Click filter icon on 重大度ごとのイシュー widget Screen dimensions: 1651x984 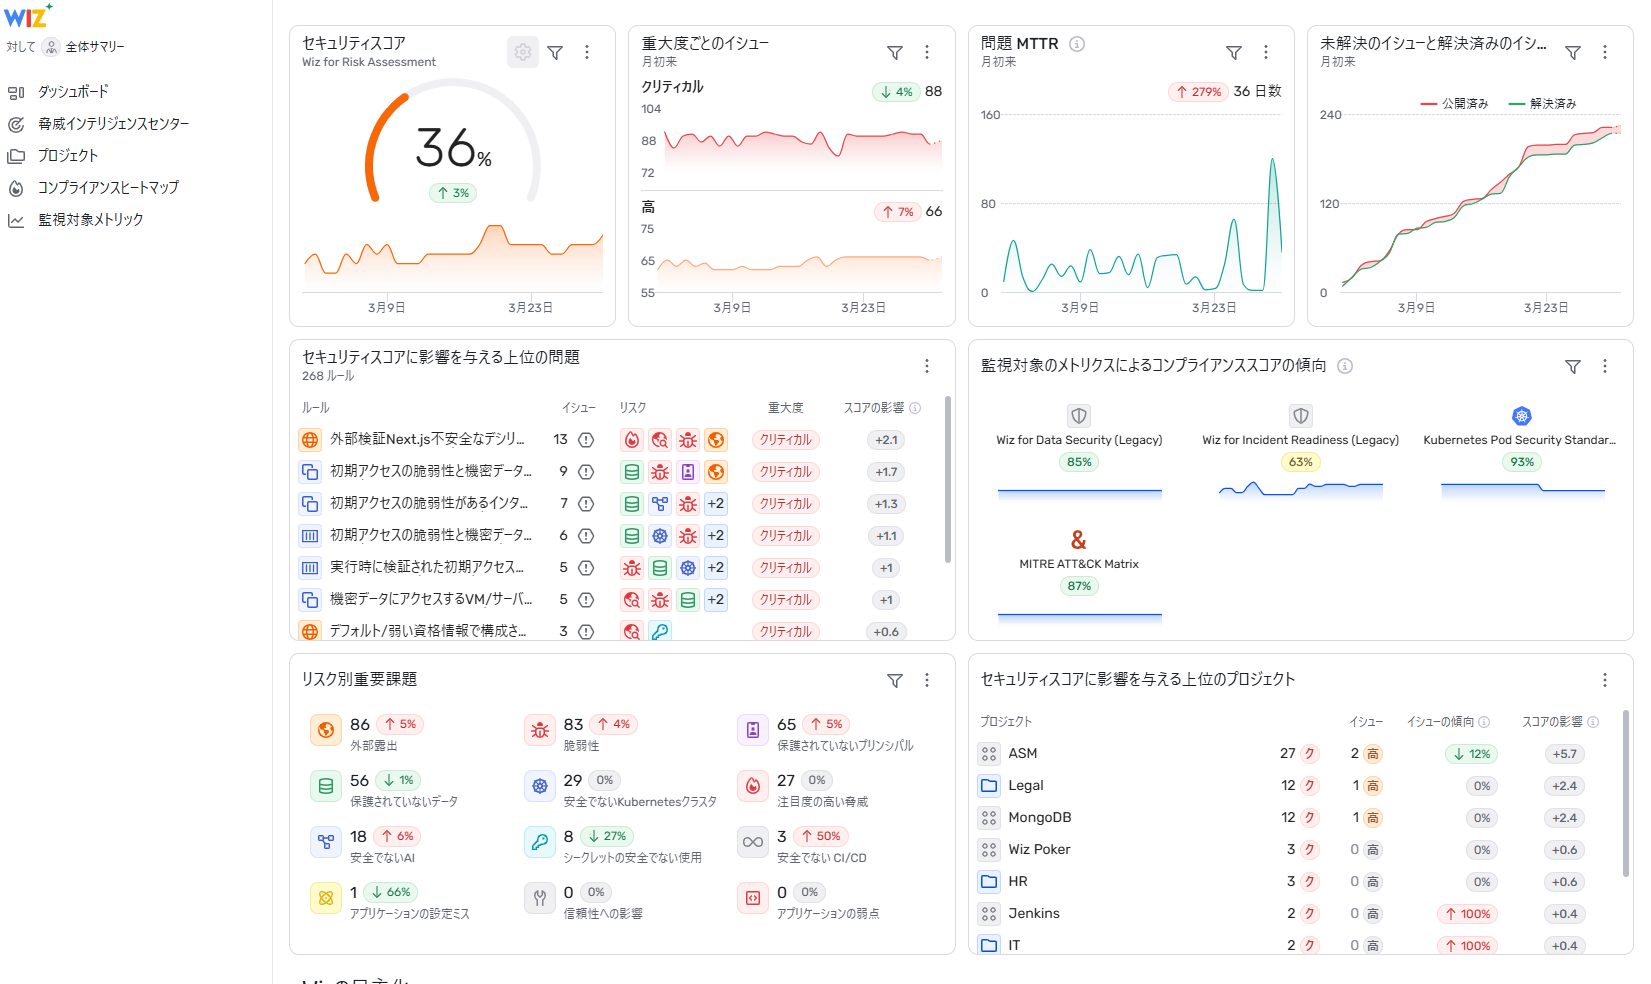click(895, 52)
